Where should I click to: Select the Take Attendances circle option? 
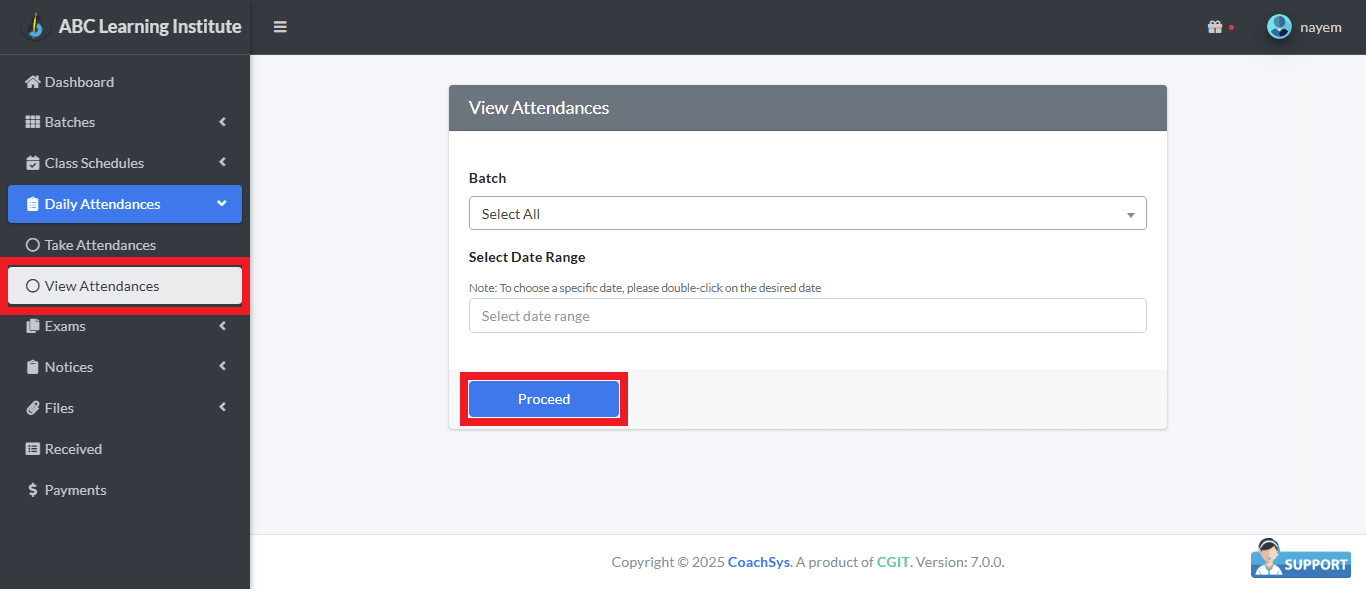(x=33, y=245)
